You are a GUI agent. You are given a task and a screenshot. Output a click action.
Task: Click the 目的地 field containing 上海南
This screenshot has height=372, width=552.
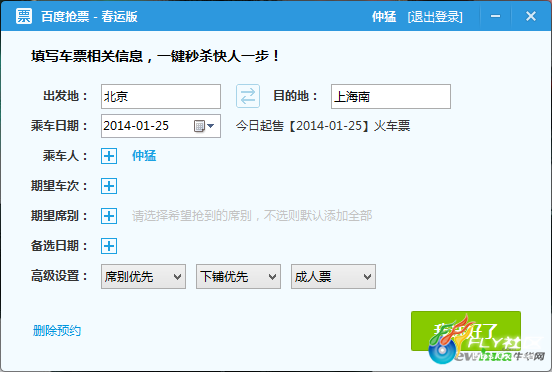(x=391, y=96)
